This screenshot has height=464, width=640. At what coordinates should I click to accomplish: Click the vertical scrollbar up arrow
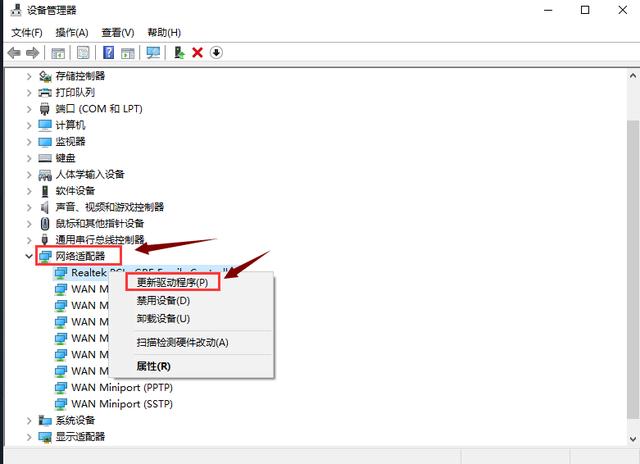(x=633, y=76)
